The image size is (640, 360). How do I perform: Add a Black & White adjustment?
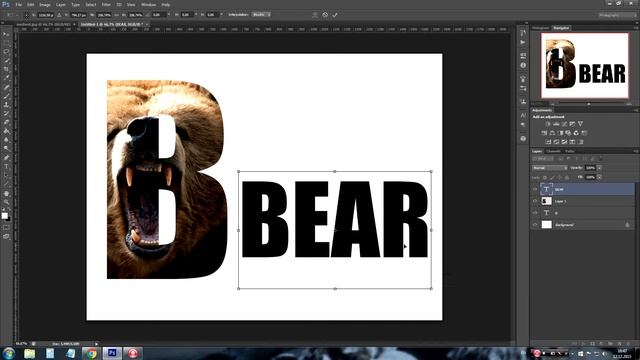coord(560,133)
